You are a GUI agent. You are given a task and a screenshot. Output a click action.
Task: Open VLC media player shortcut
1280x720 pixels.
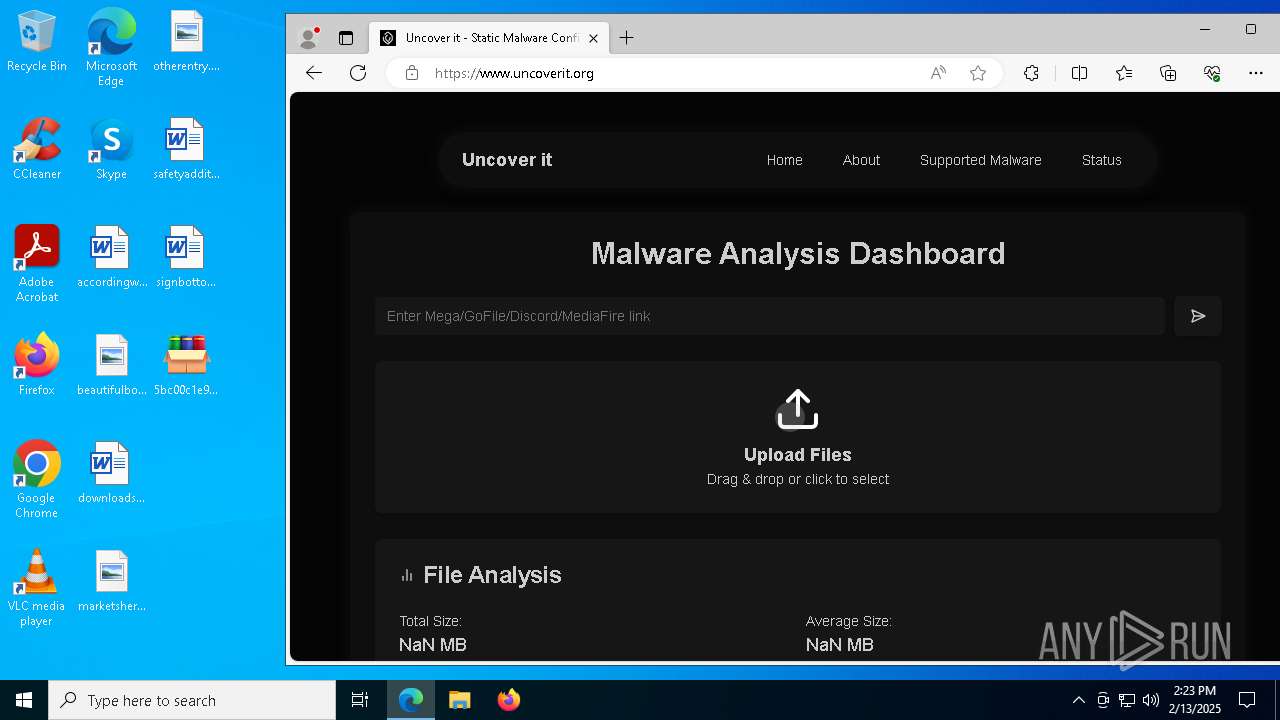[37, 588]
